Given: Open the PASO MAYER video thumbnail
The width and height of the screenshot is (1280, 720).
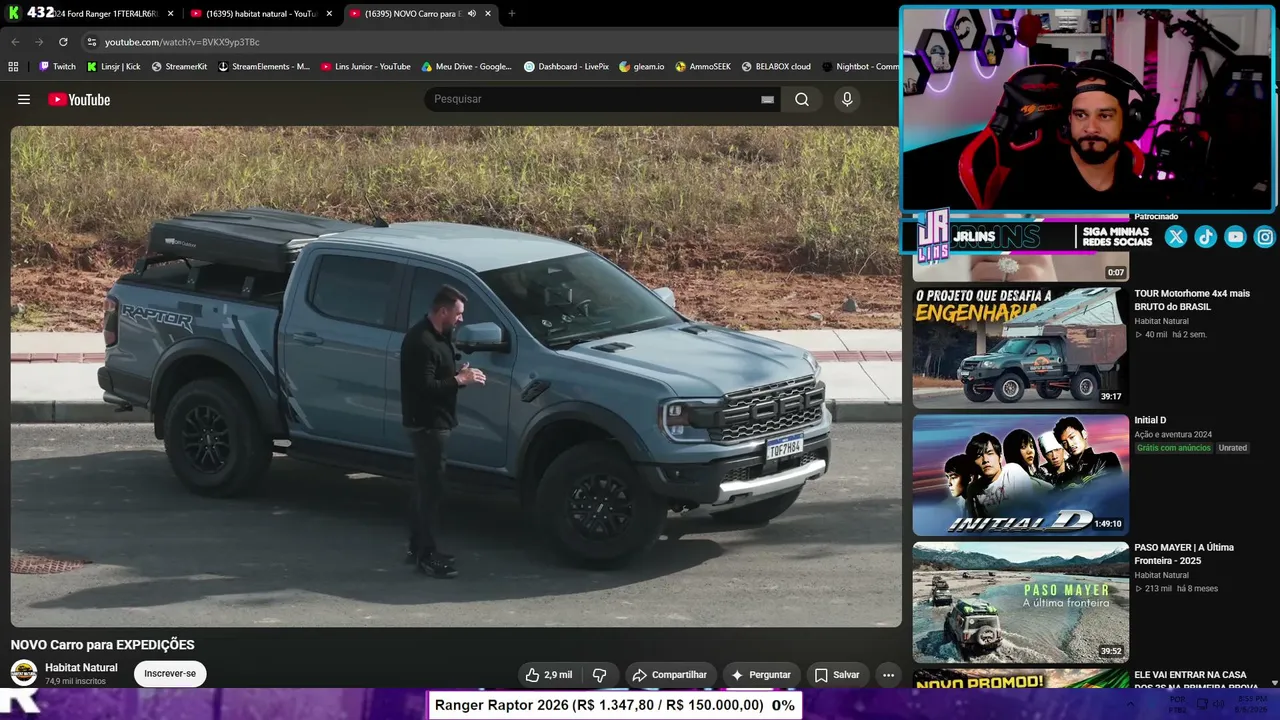Looking at the screenshot, I should click(1020, 602).
